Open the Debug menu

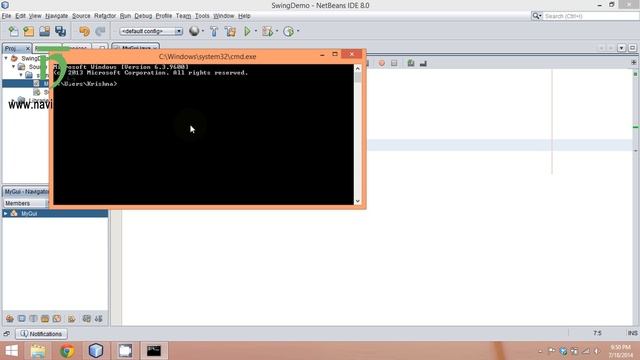click(143, 16)
